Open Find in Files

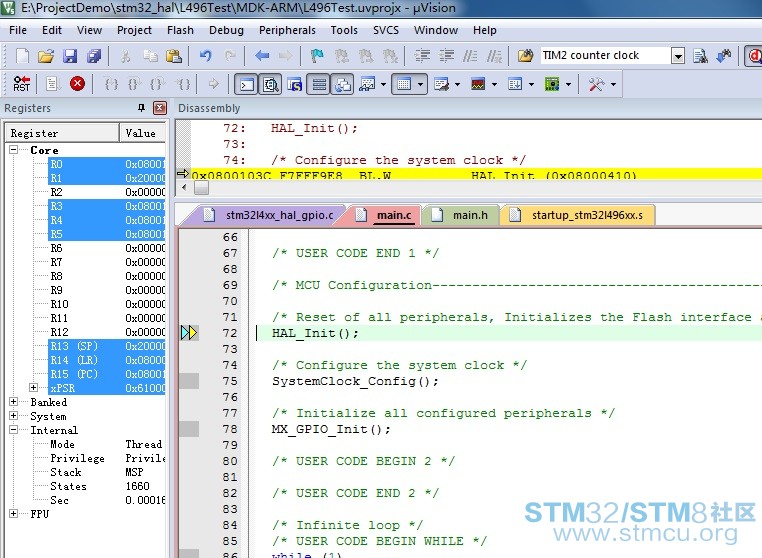point(525,56)
